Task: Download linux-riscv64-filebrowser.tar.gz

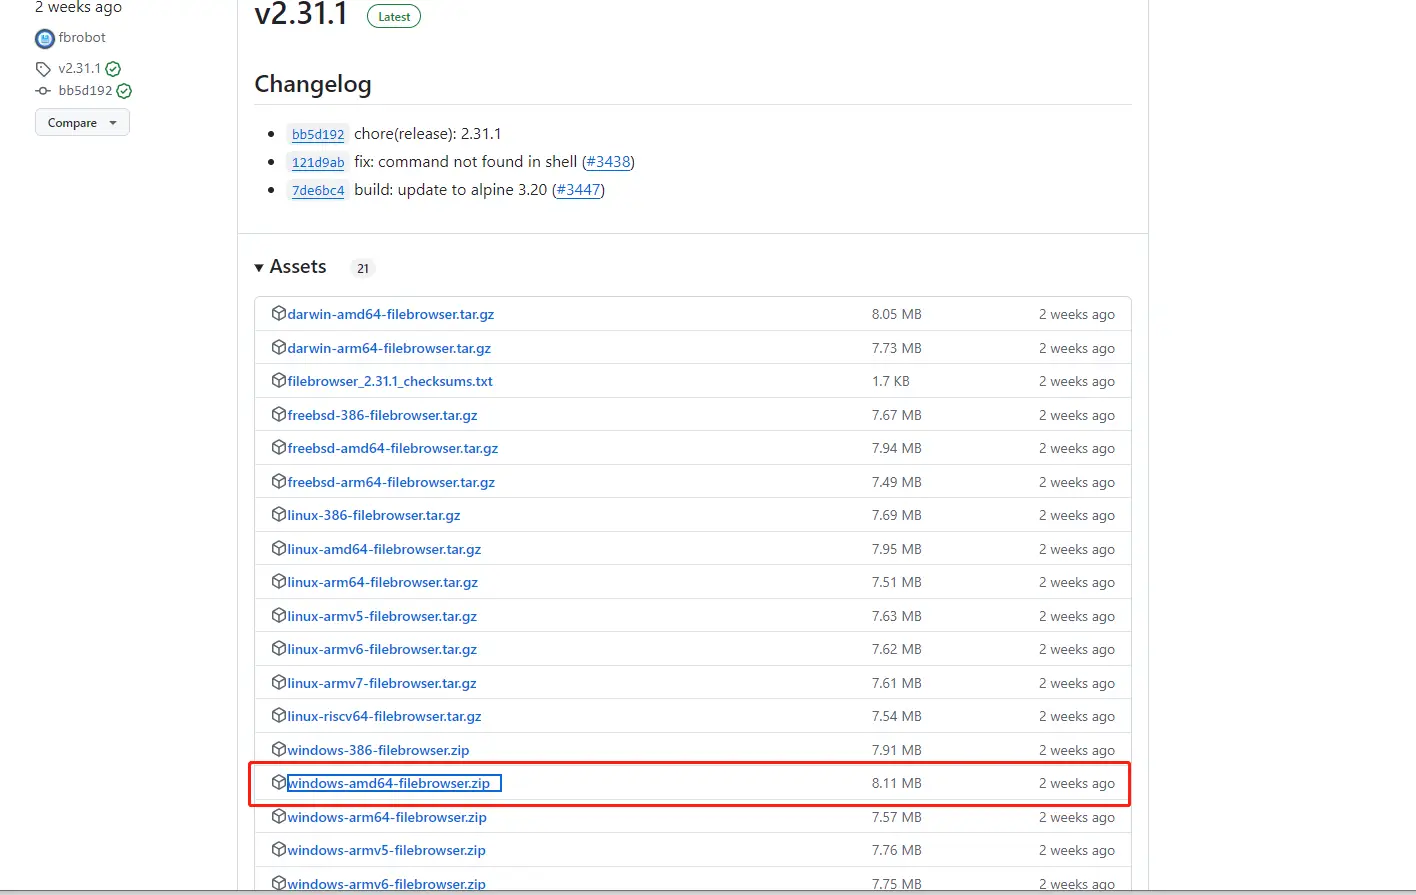Action: click(383, 716)
